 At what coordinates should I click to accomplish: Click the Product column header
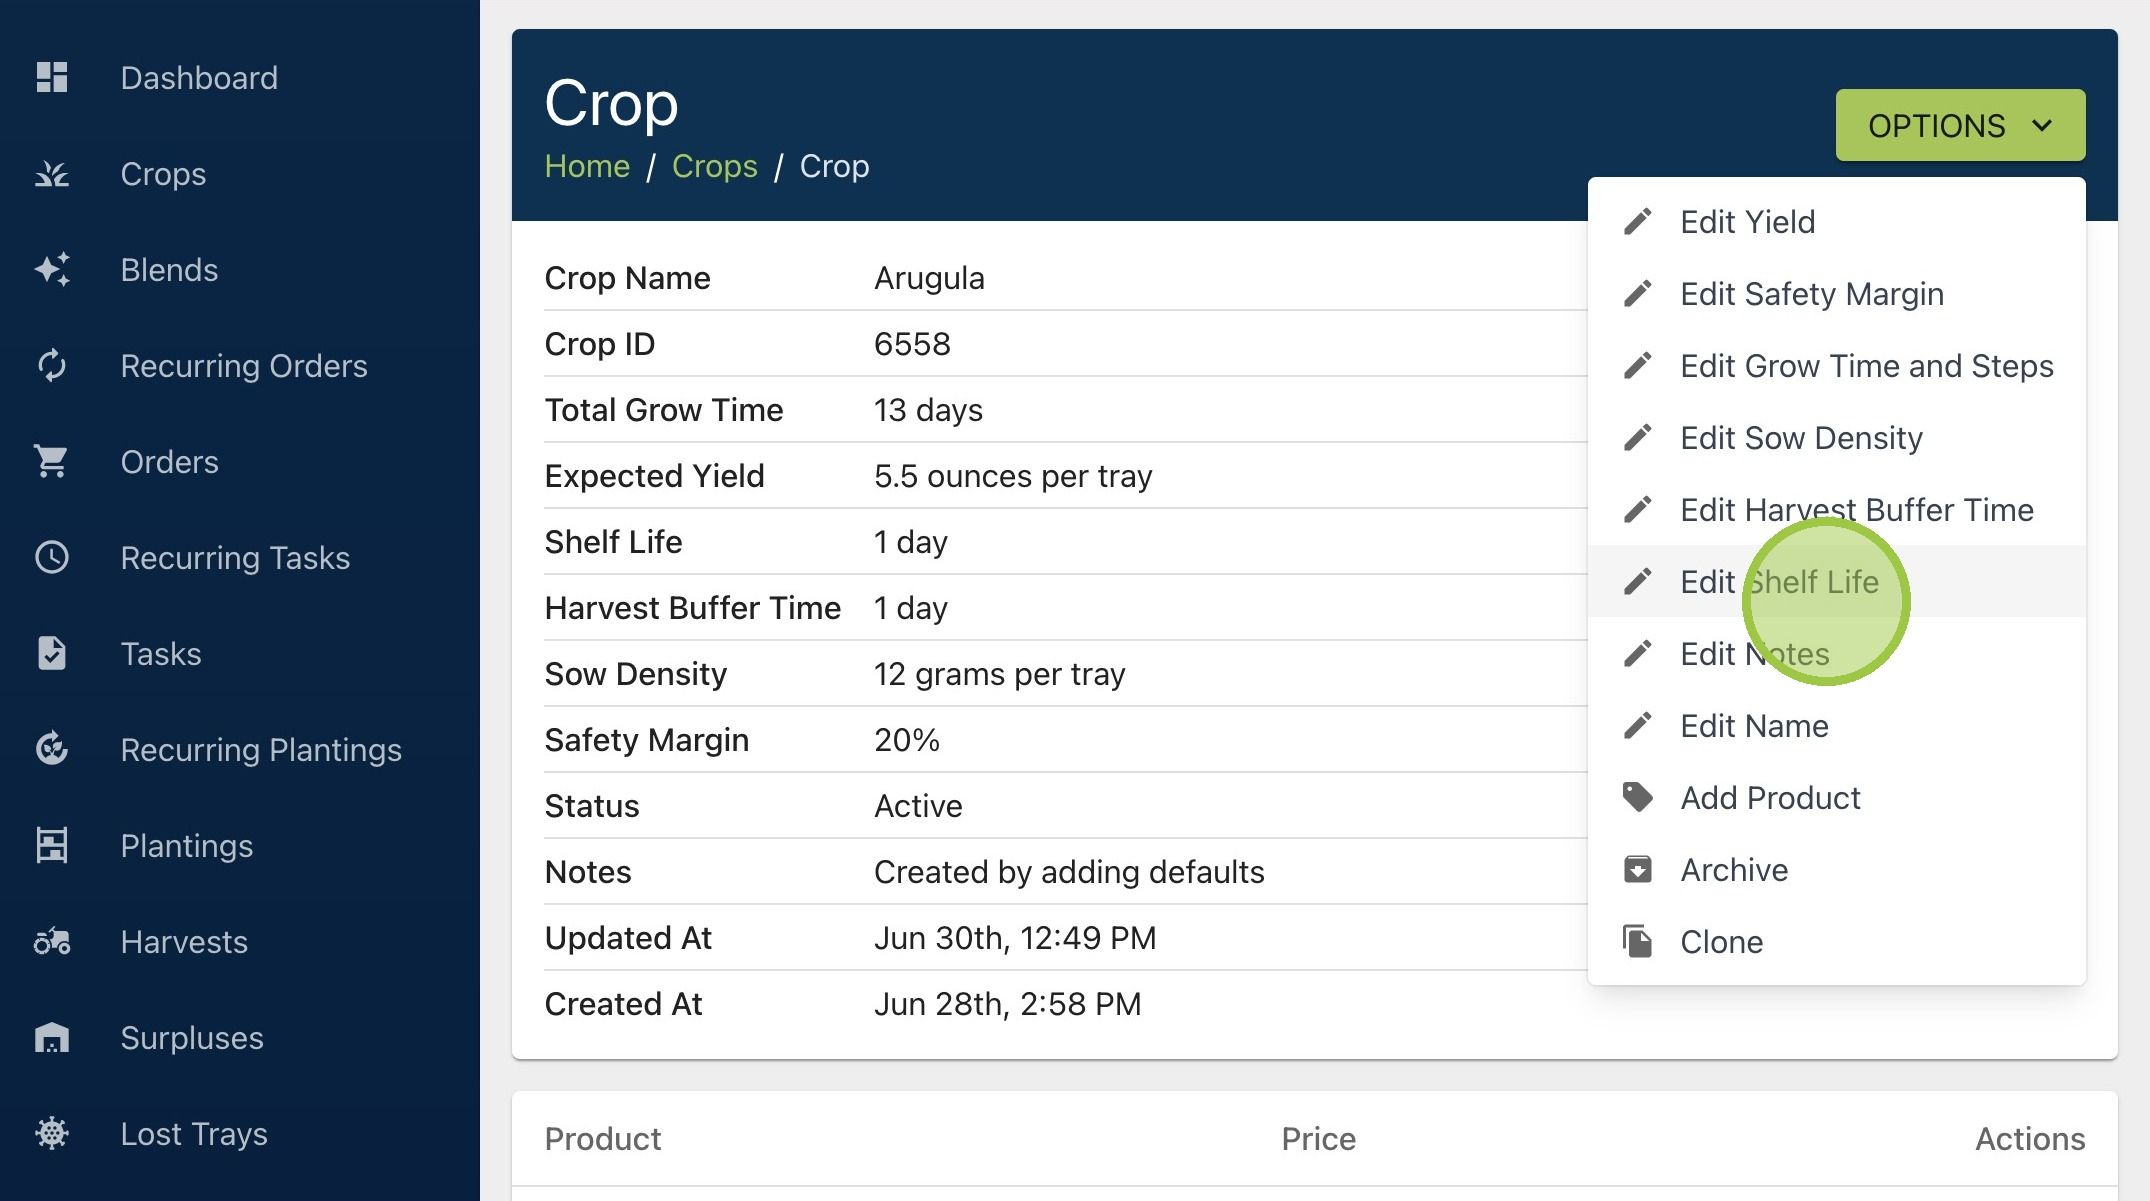pyautogui.click(x=602, y=1139)
